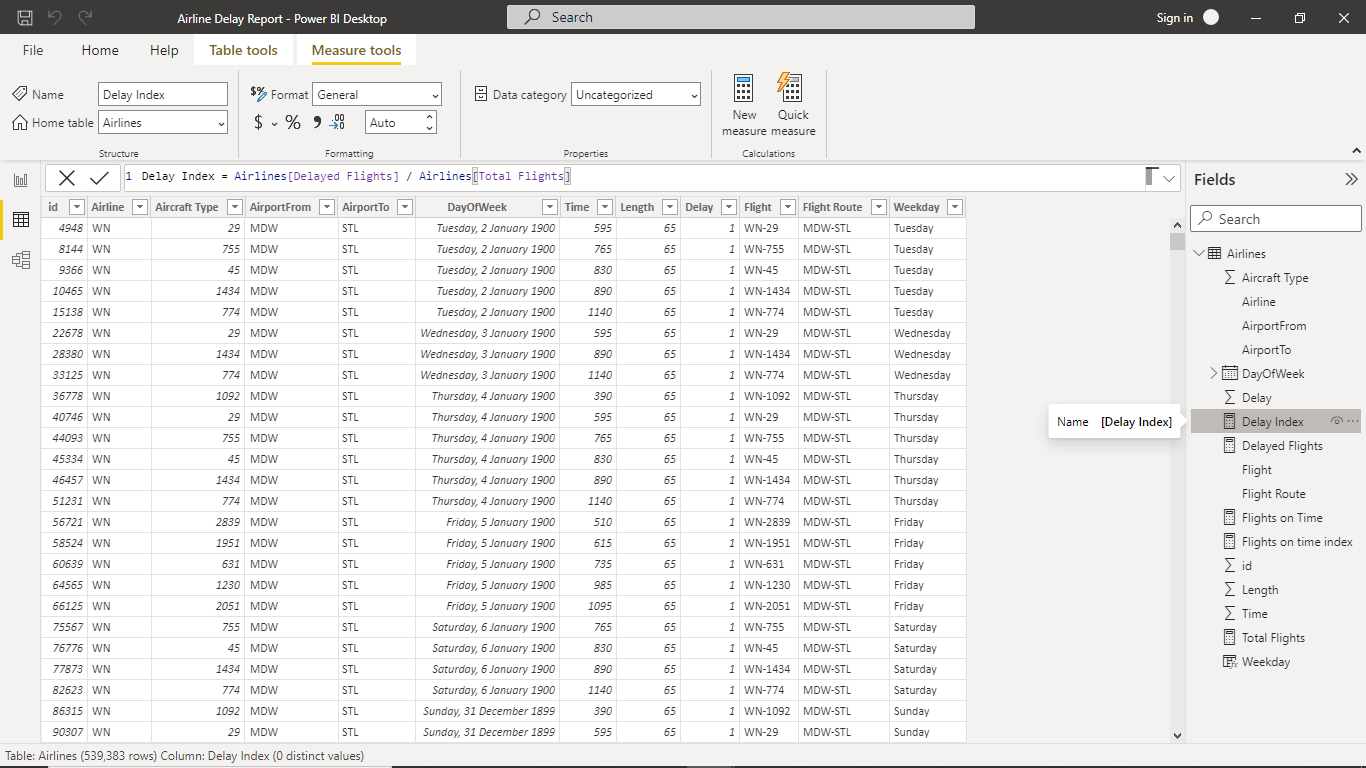The image size is (1366, 768).
Task: Open the Quick measure dialog
Action: [792, 105]
